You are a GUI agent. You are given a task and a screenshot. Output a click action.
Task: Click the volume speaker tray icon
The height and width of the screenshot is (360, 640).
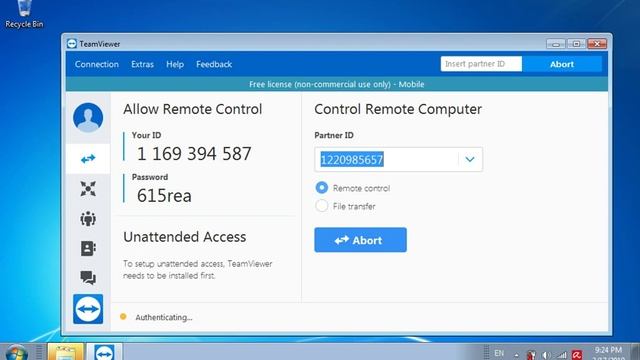546,355
